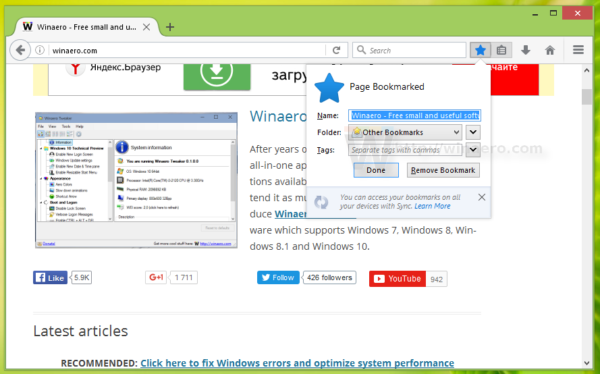The height and width of the screenshot is (374, 600).
Task: Click the green download ad button
Action: (217, 77)
